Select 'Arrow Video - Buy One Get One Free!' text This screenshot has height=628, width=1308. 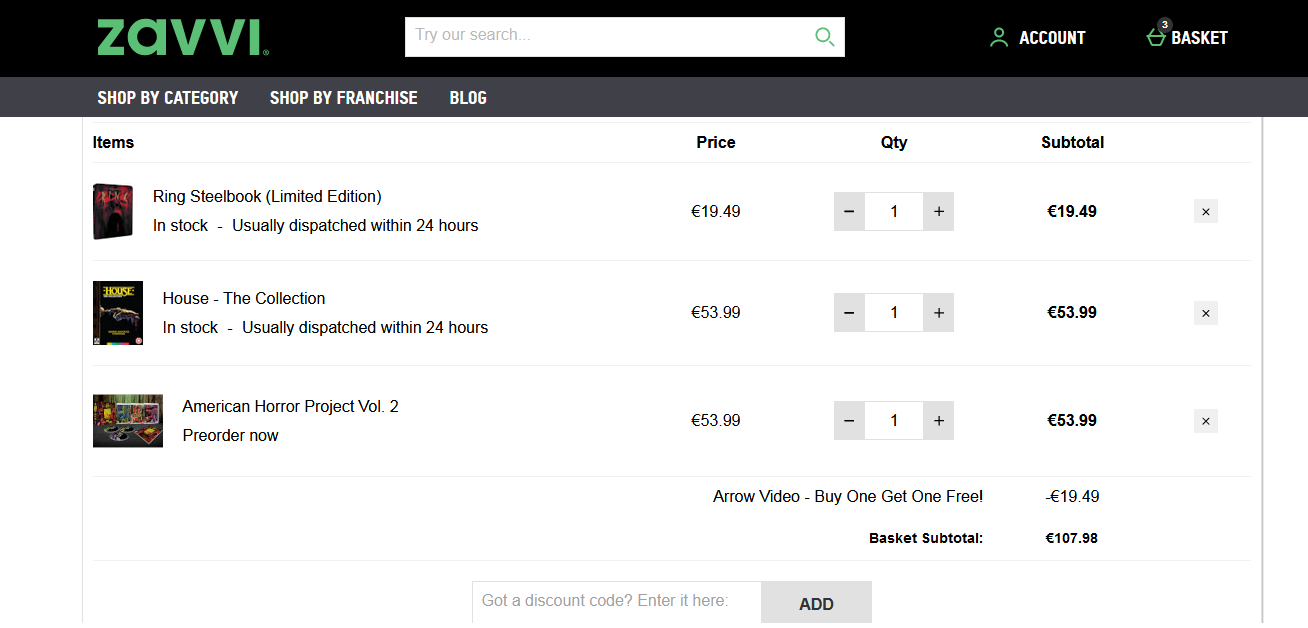[848, 496]
